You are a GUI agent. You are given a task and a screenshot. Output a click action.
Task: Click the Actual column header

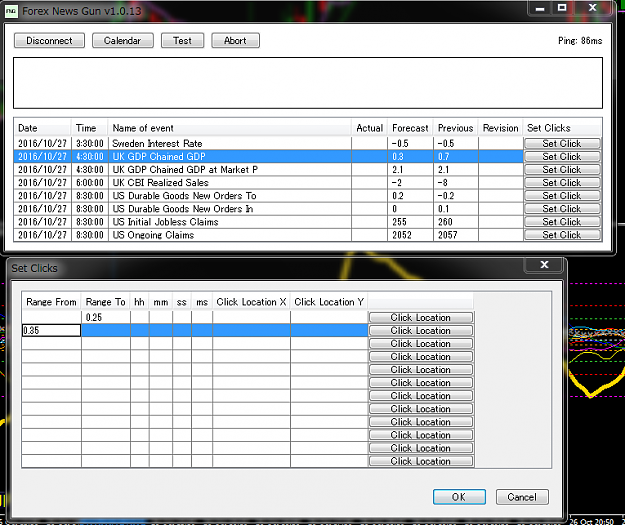[x=369, y=128]
